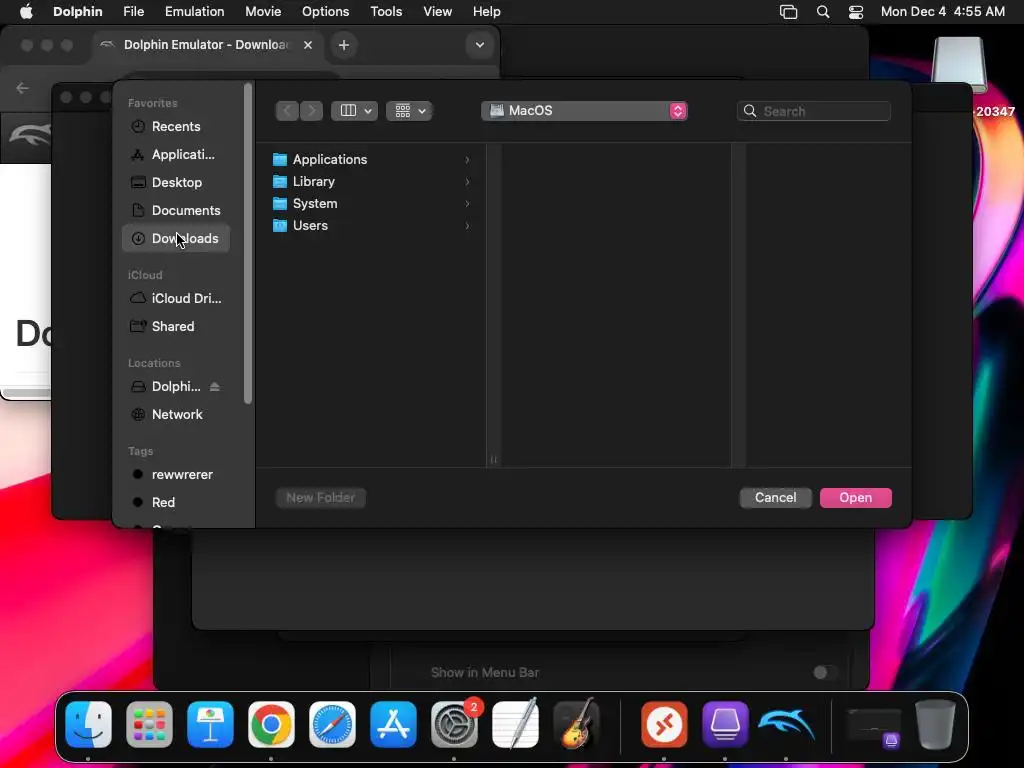Image resolution: width=1024 pixels, height=768 pixels.
Task: Open the Options menu
Action: click(325, 12)
